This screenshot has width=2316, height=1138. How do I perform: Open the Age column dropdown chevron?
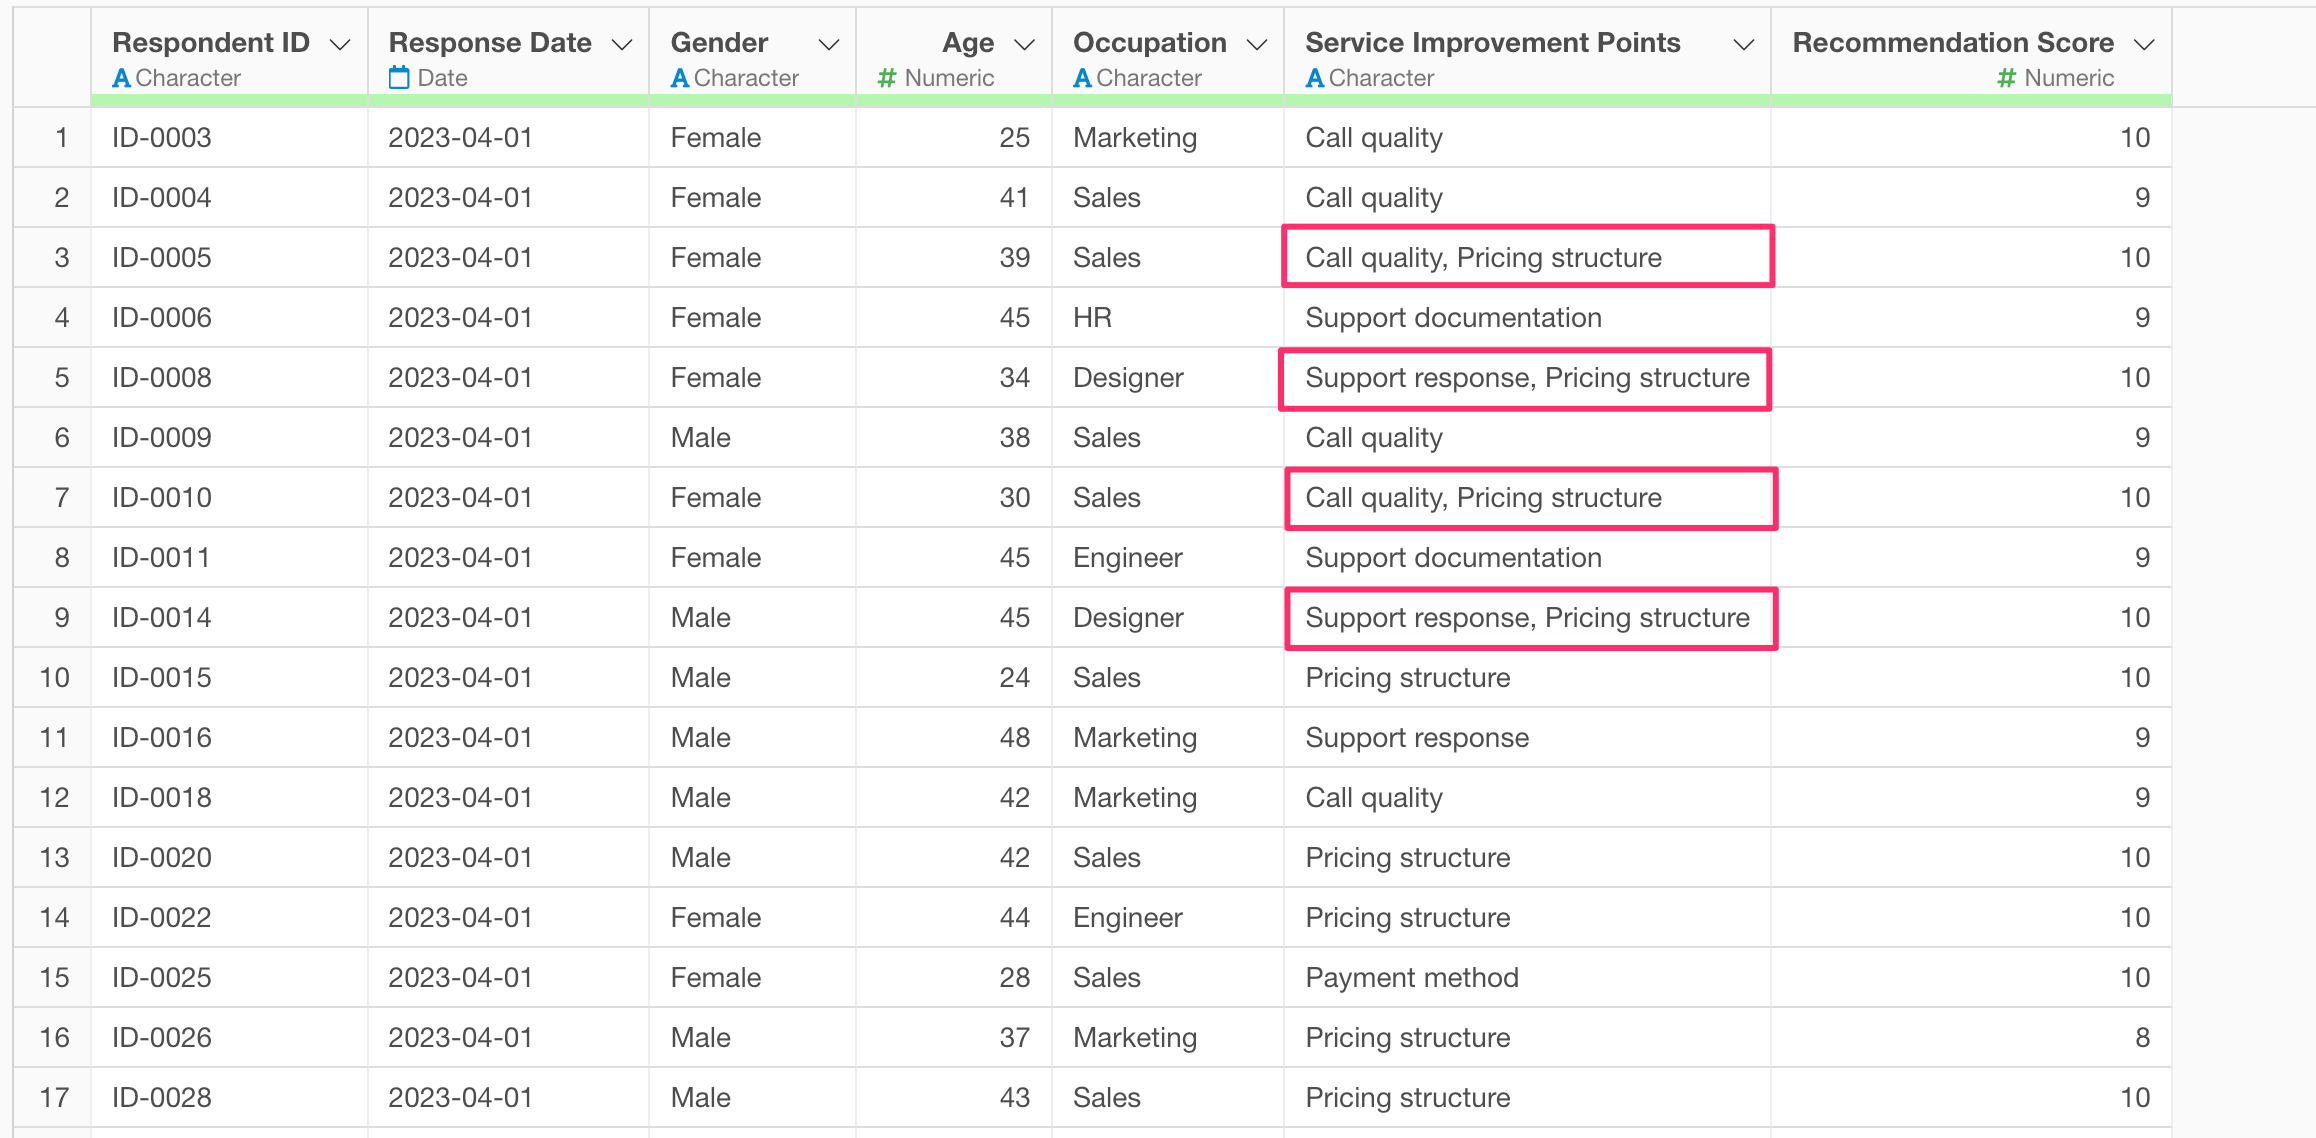tap(1024, 45)
